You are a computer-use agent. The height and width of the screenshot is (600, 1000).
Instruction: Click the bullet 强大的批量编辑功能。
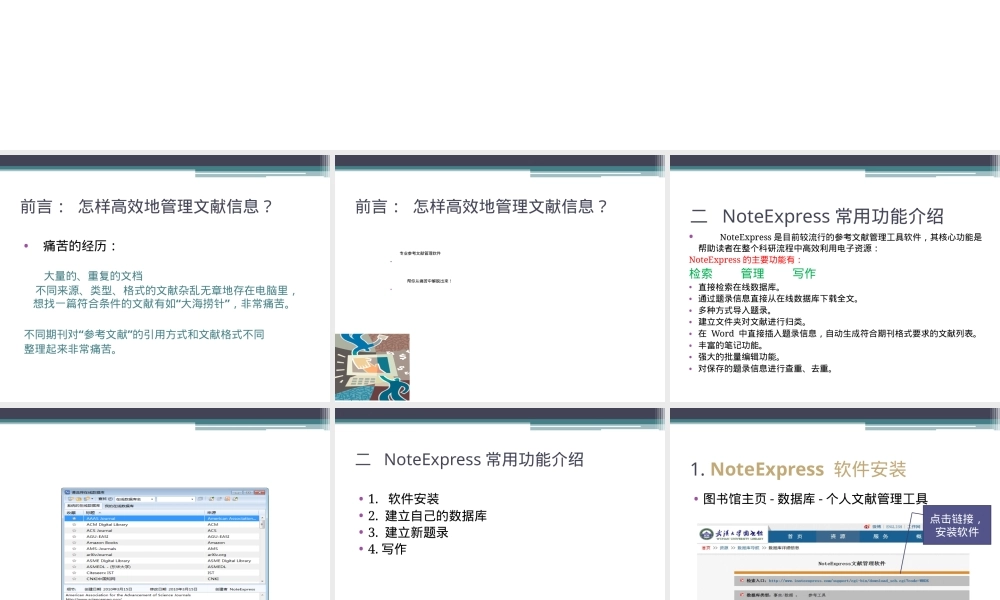(x=739, y=357)
